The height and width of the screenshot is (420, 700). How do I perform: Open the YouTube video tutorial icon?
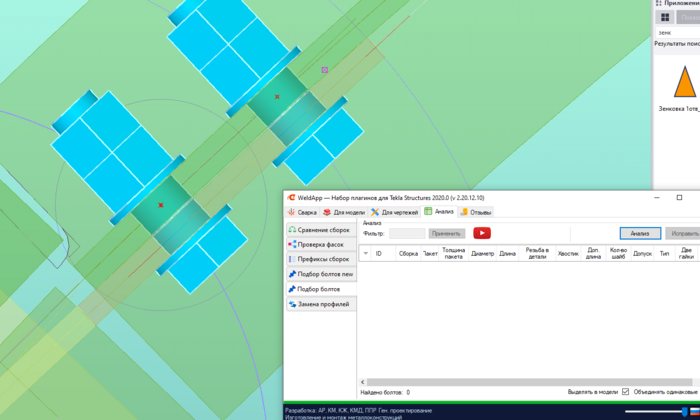[482, 233]
